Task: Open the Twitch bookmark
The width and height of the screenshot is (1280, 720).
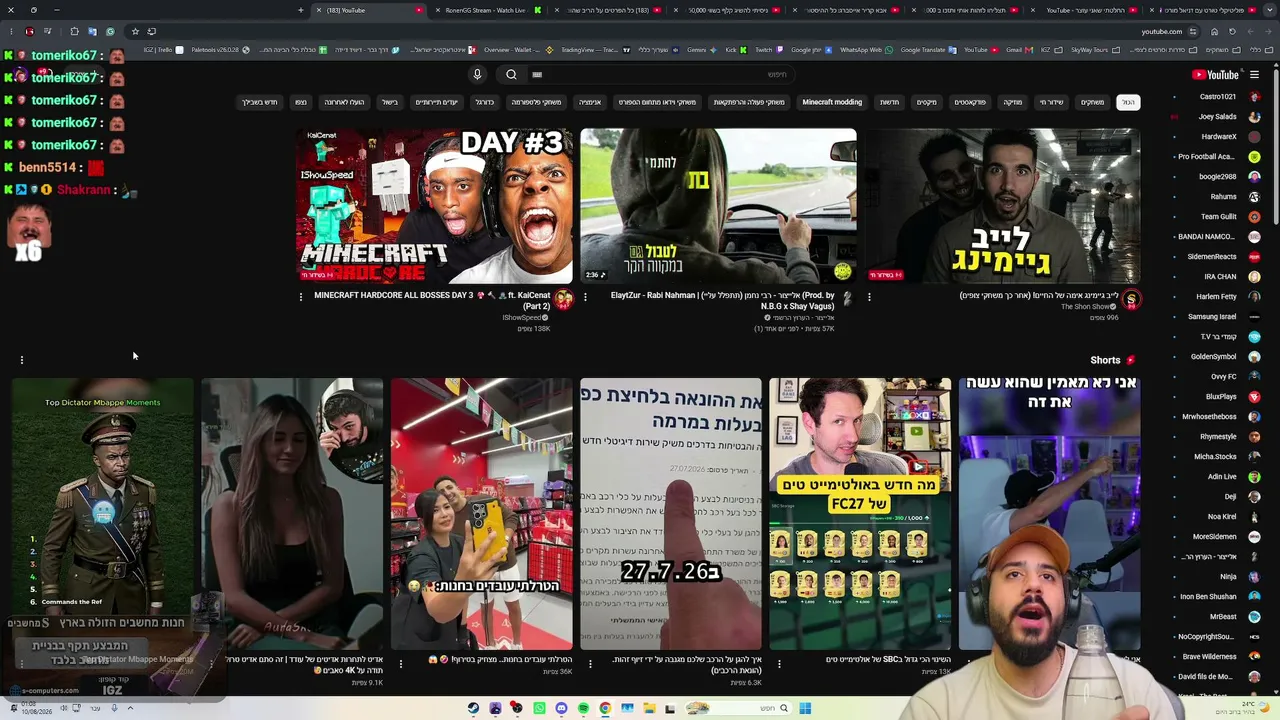Action: (x=767, y=50)
